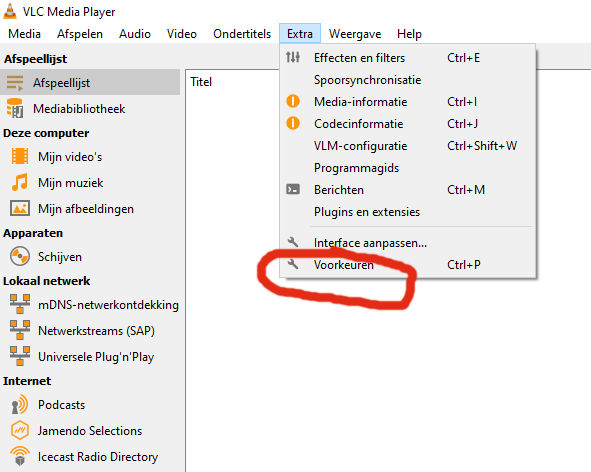Open the Afspelen menu
The width and height of the screenshot is (591, 472).
tap(80, 34)
